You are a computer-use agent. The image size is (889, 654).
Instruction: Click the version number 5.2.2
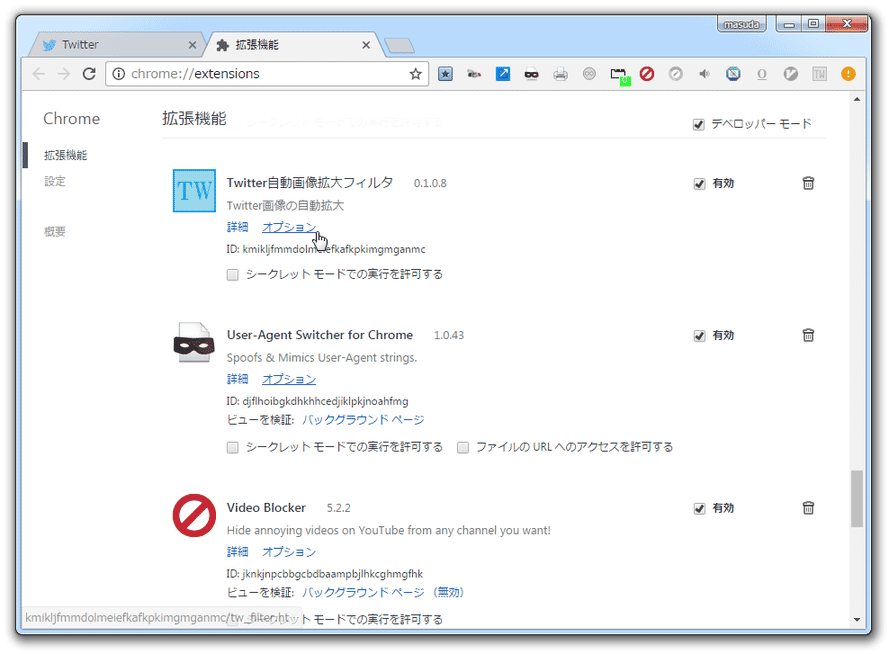coord(338,508)
